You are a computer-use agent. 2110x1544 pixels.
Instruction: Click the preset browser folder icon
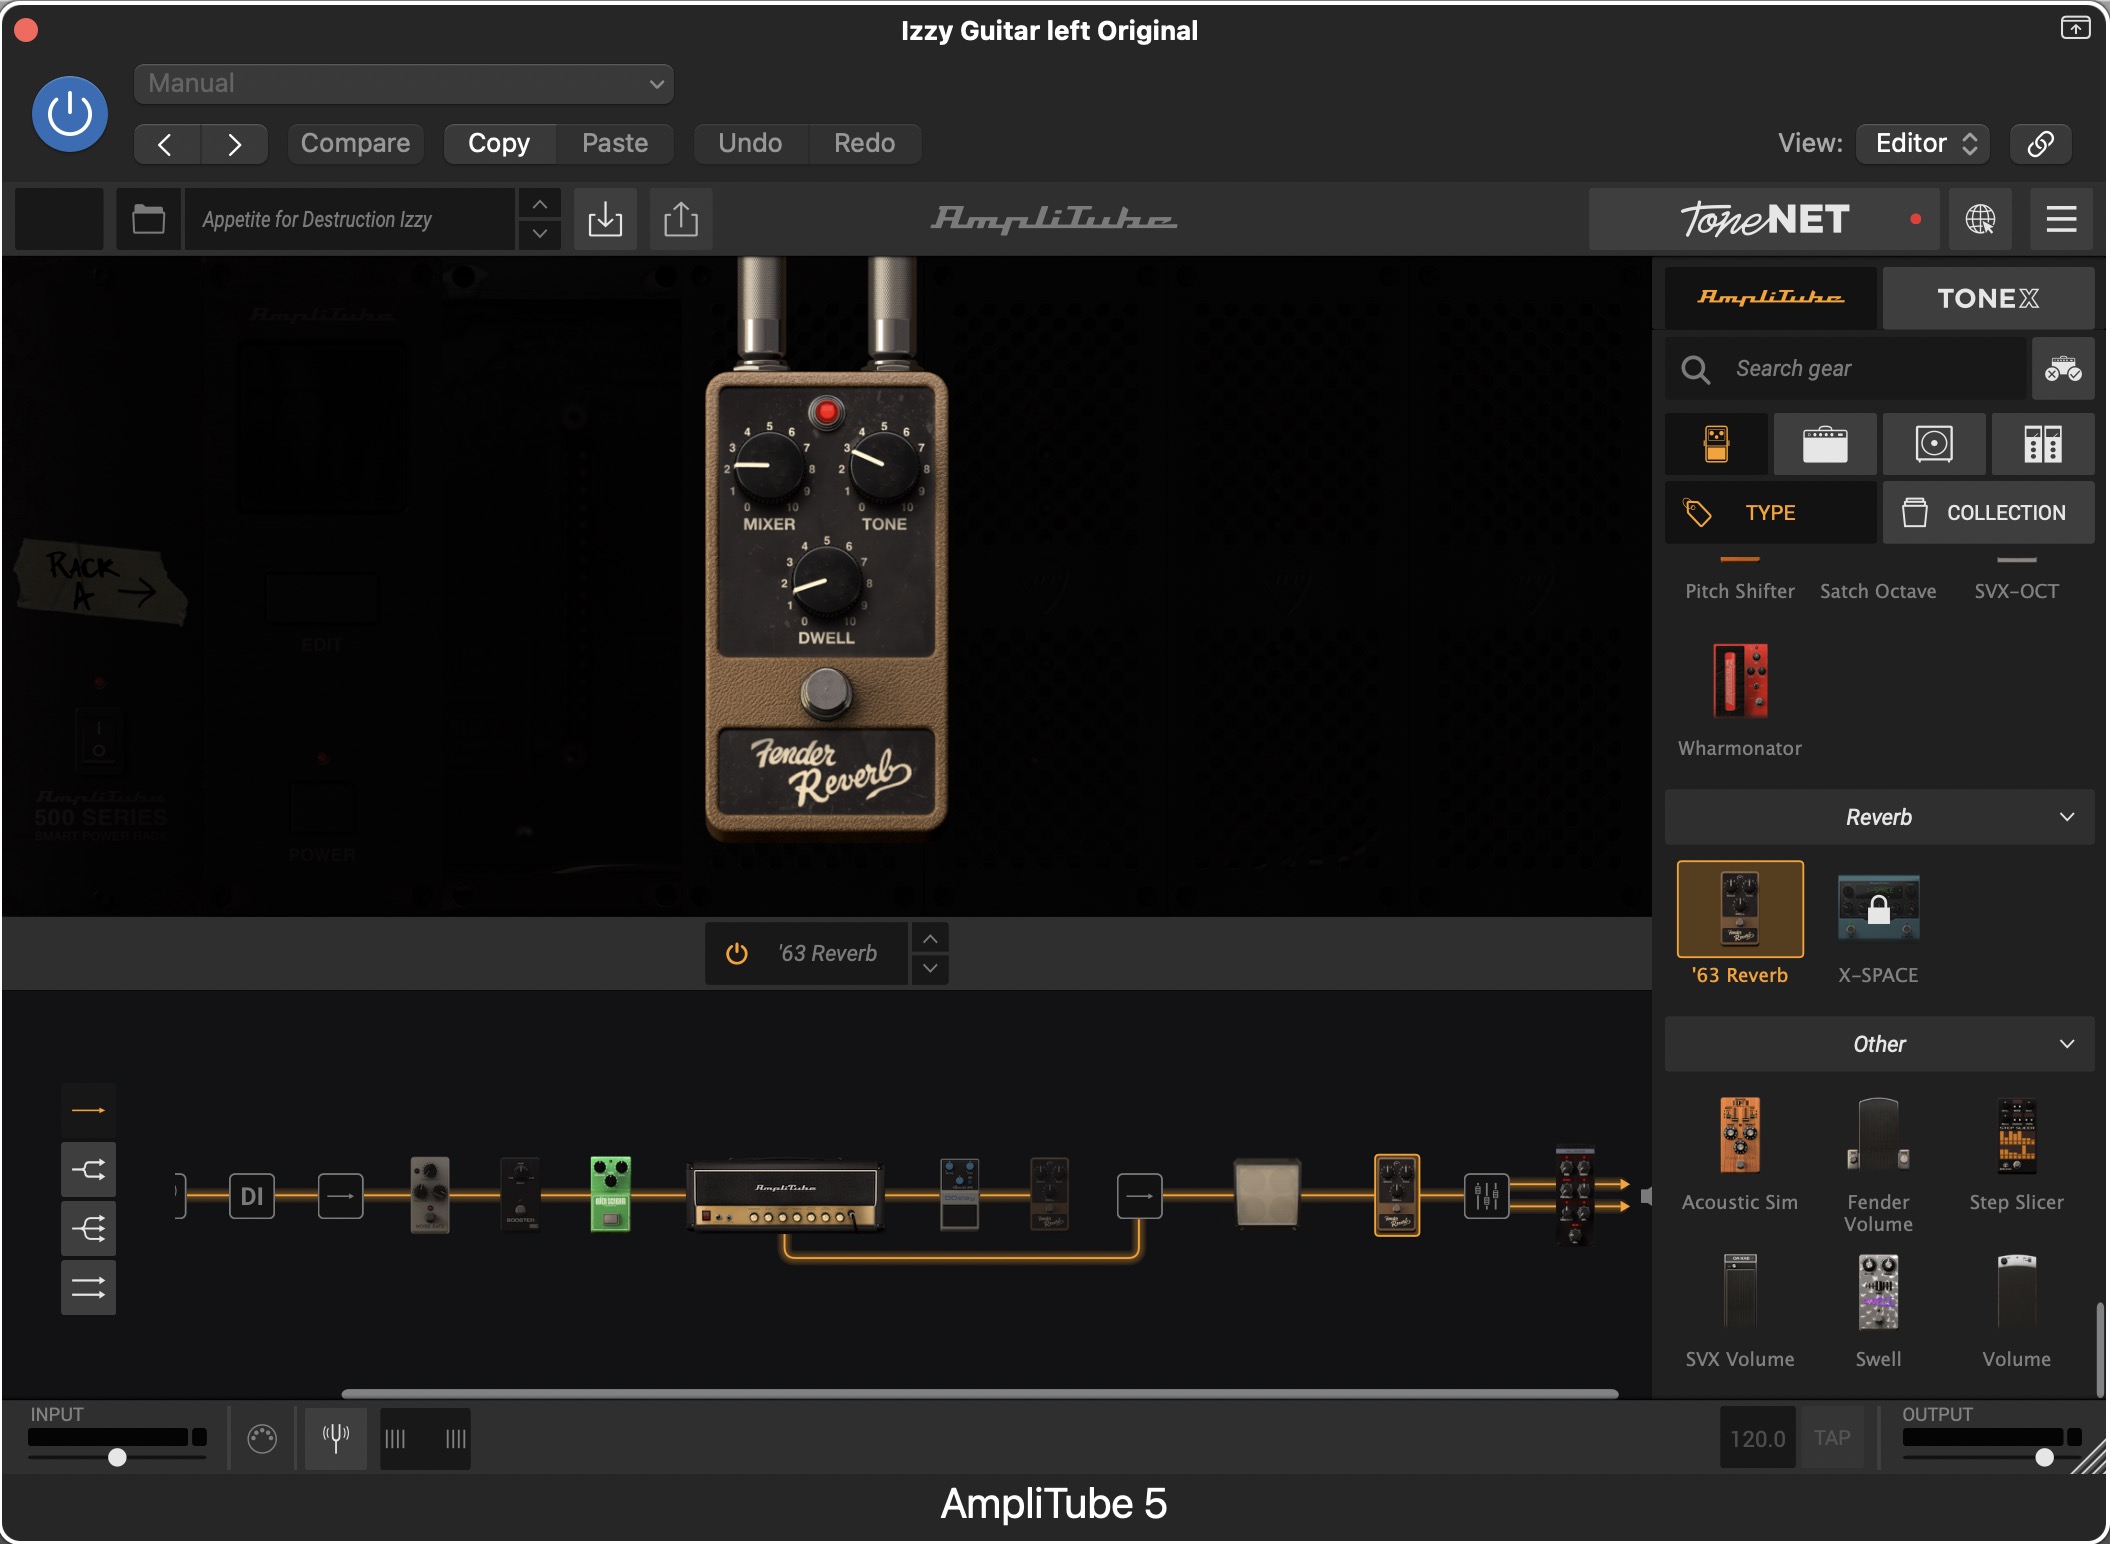click(x=148, y=219)
